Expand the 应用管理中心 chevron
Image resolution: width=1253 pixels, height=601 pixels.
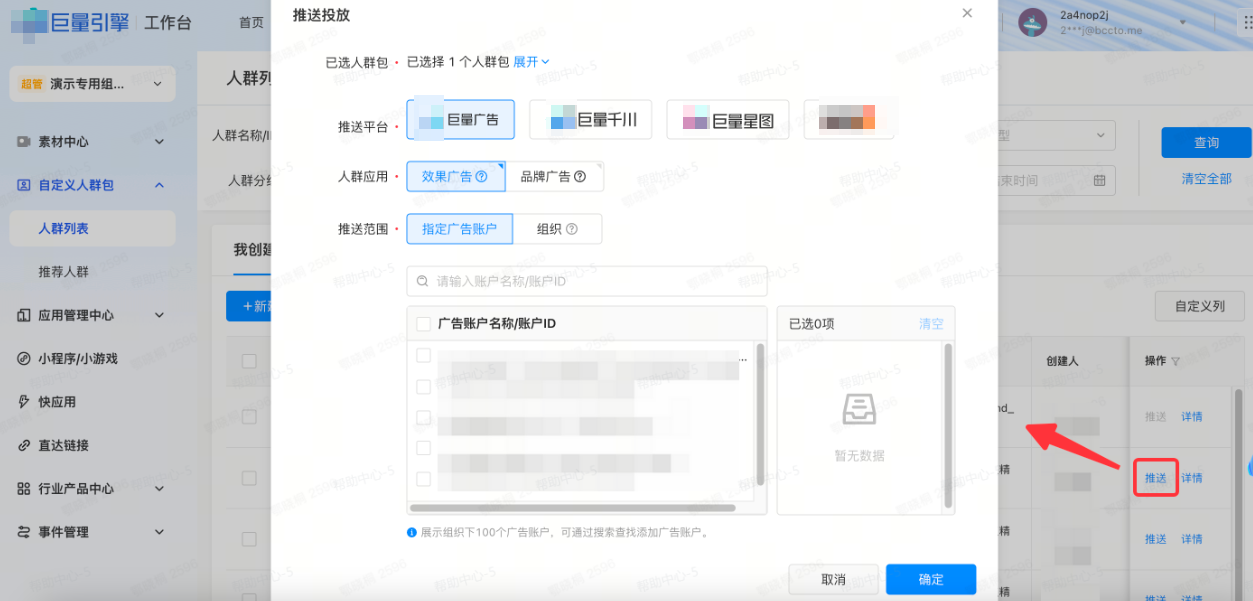(158, 315)
